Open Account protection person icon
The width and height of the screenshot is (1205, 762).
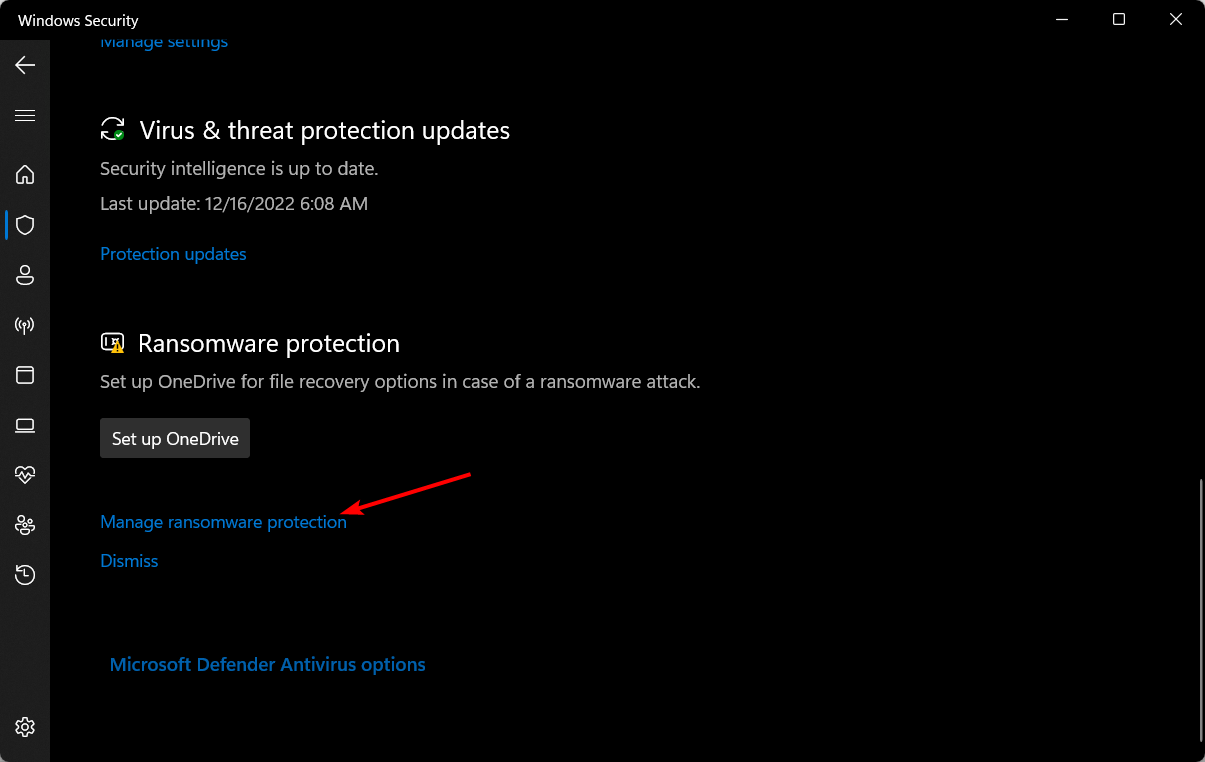coord(25,275)
